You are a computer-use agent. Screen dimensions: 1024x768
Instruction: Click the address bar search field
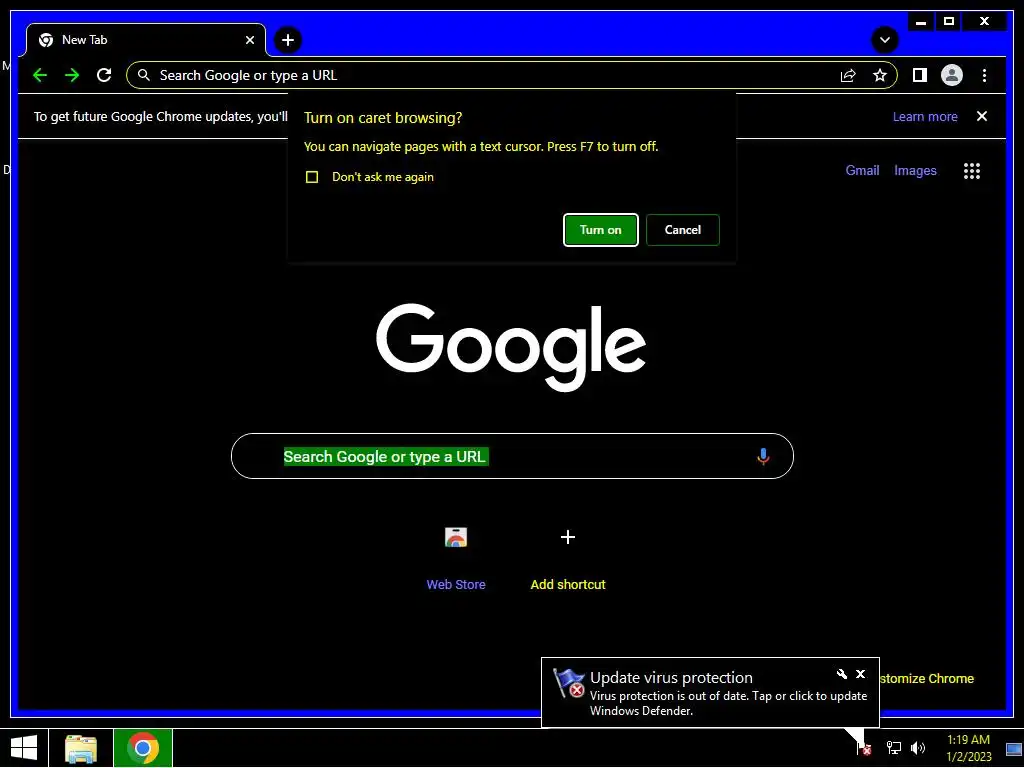click(511, 75)
